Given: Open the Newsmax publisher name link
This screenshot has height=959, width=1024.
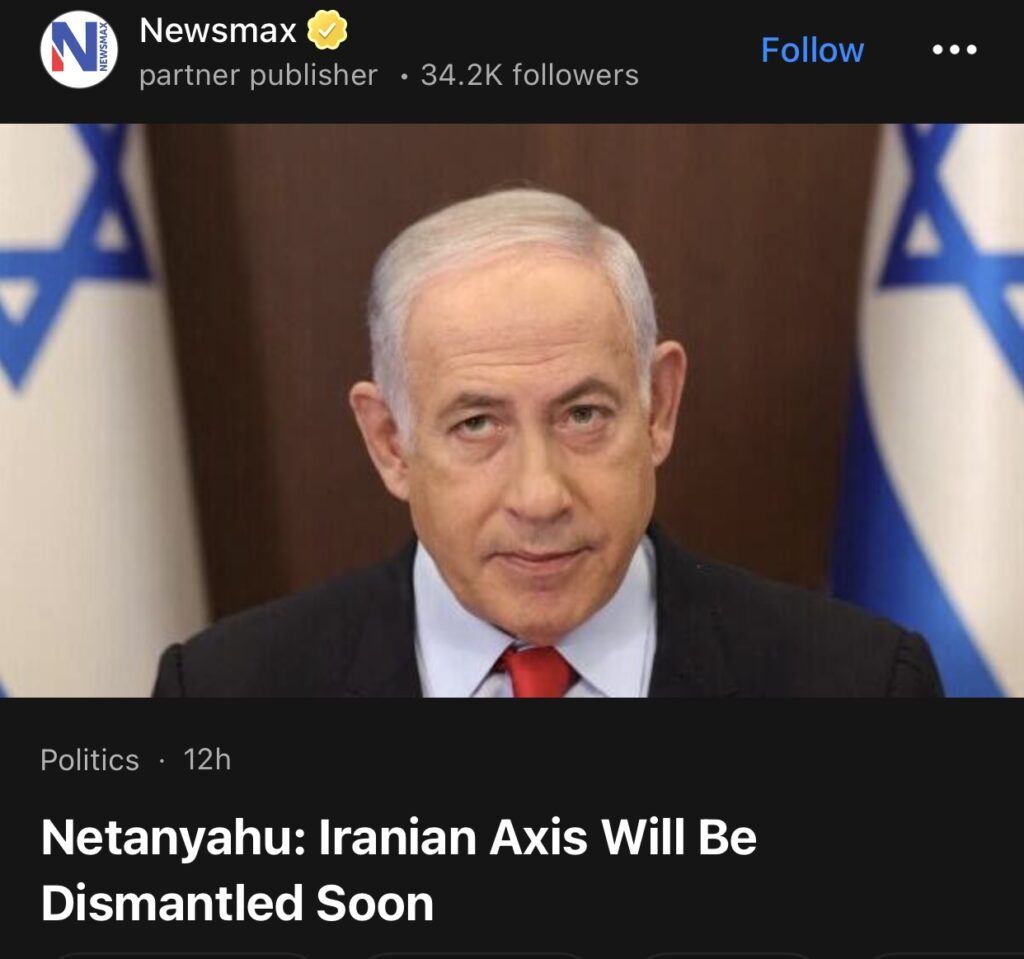Looking at the screenshot, I should pyautogui.click(x=217, y=31).
